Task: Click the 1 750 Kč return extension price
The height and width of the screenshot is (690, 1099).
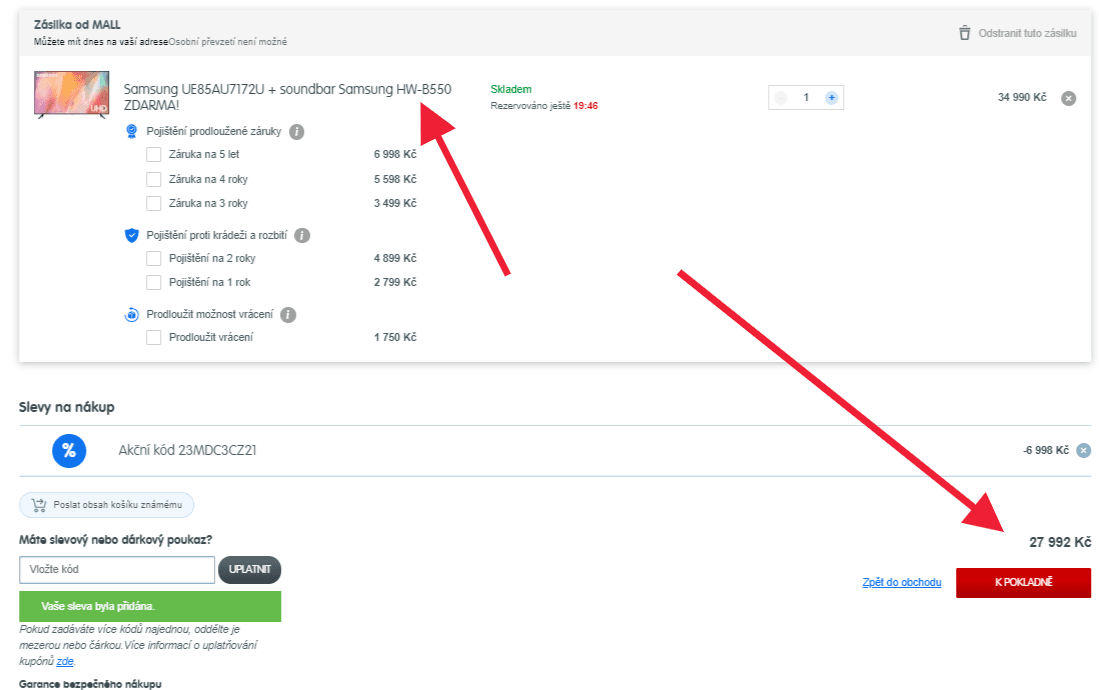Action: [395, 337]
